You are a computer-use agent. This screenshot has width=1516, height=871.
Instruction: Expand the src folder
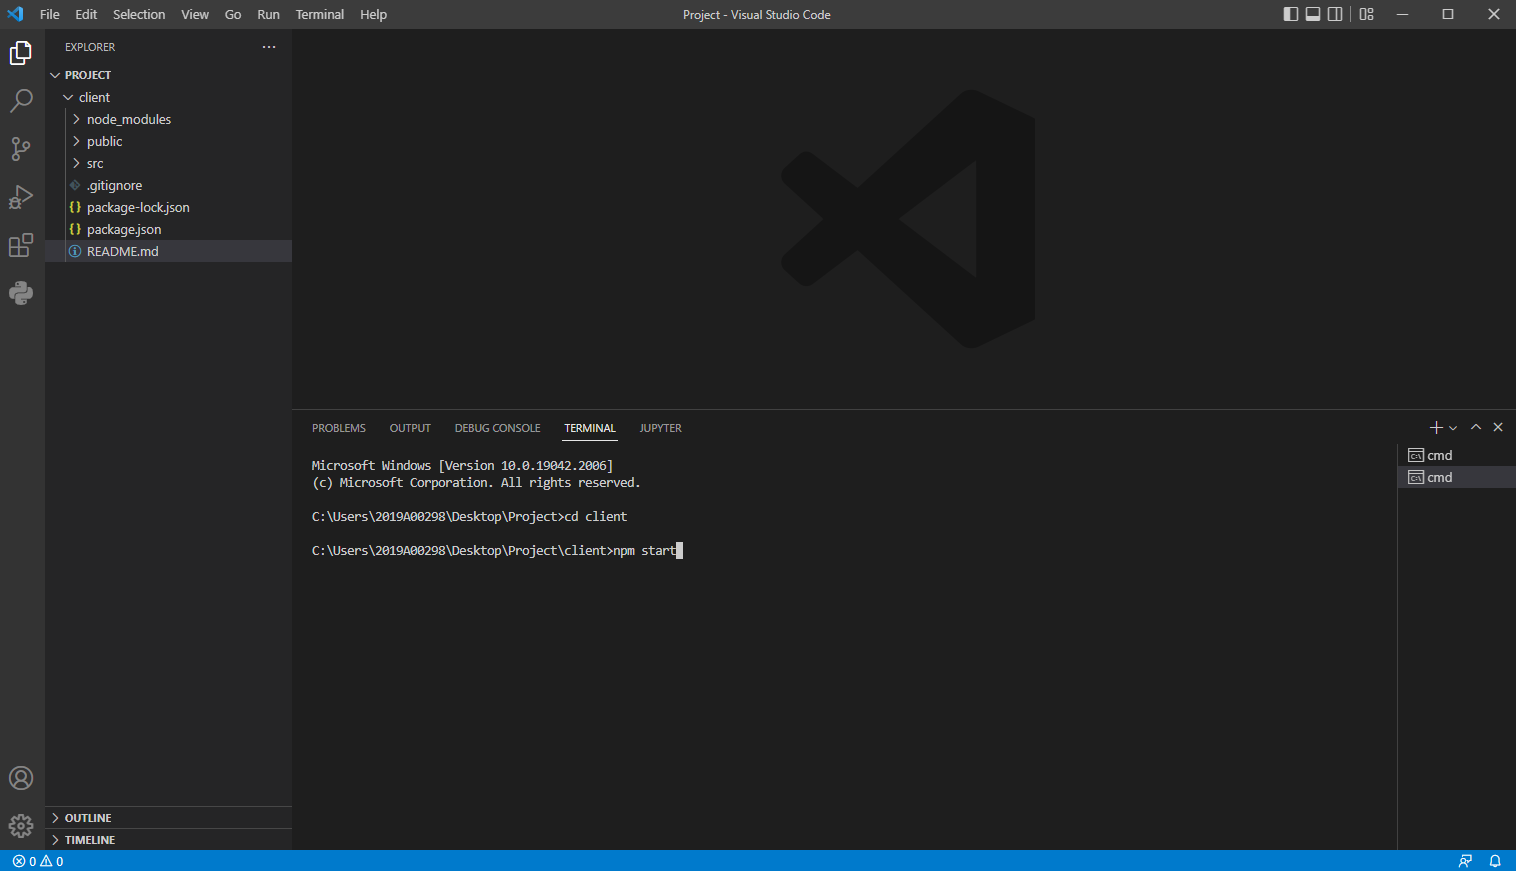click(168, 163)
